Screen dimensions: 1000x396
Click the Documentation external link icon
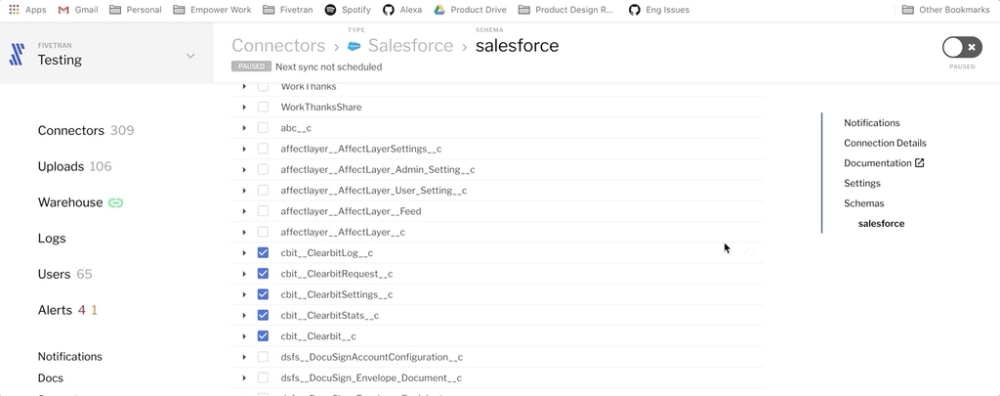pos(919,163)
